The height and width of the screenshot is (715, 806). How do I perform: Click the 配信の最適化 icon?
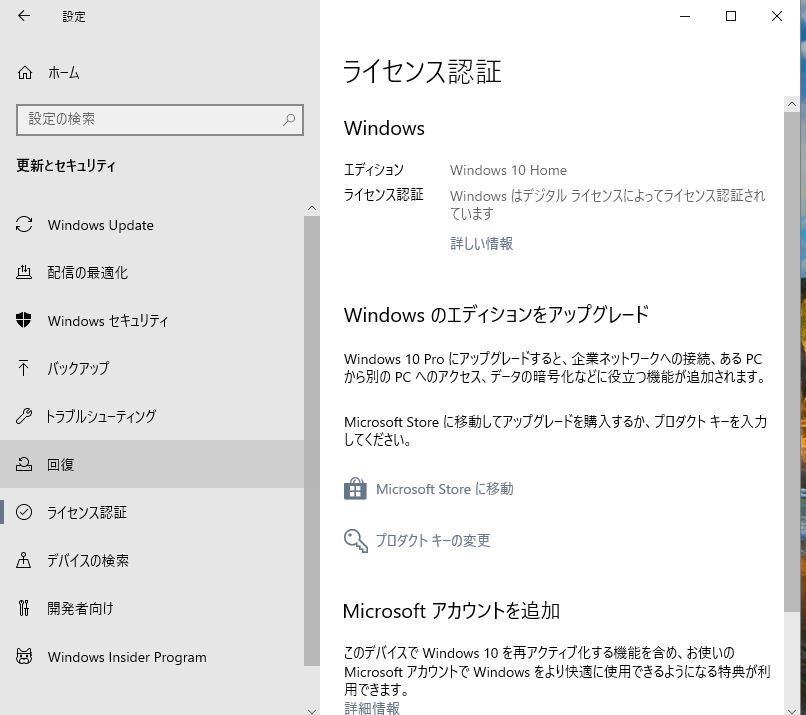point(24,272)
